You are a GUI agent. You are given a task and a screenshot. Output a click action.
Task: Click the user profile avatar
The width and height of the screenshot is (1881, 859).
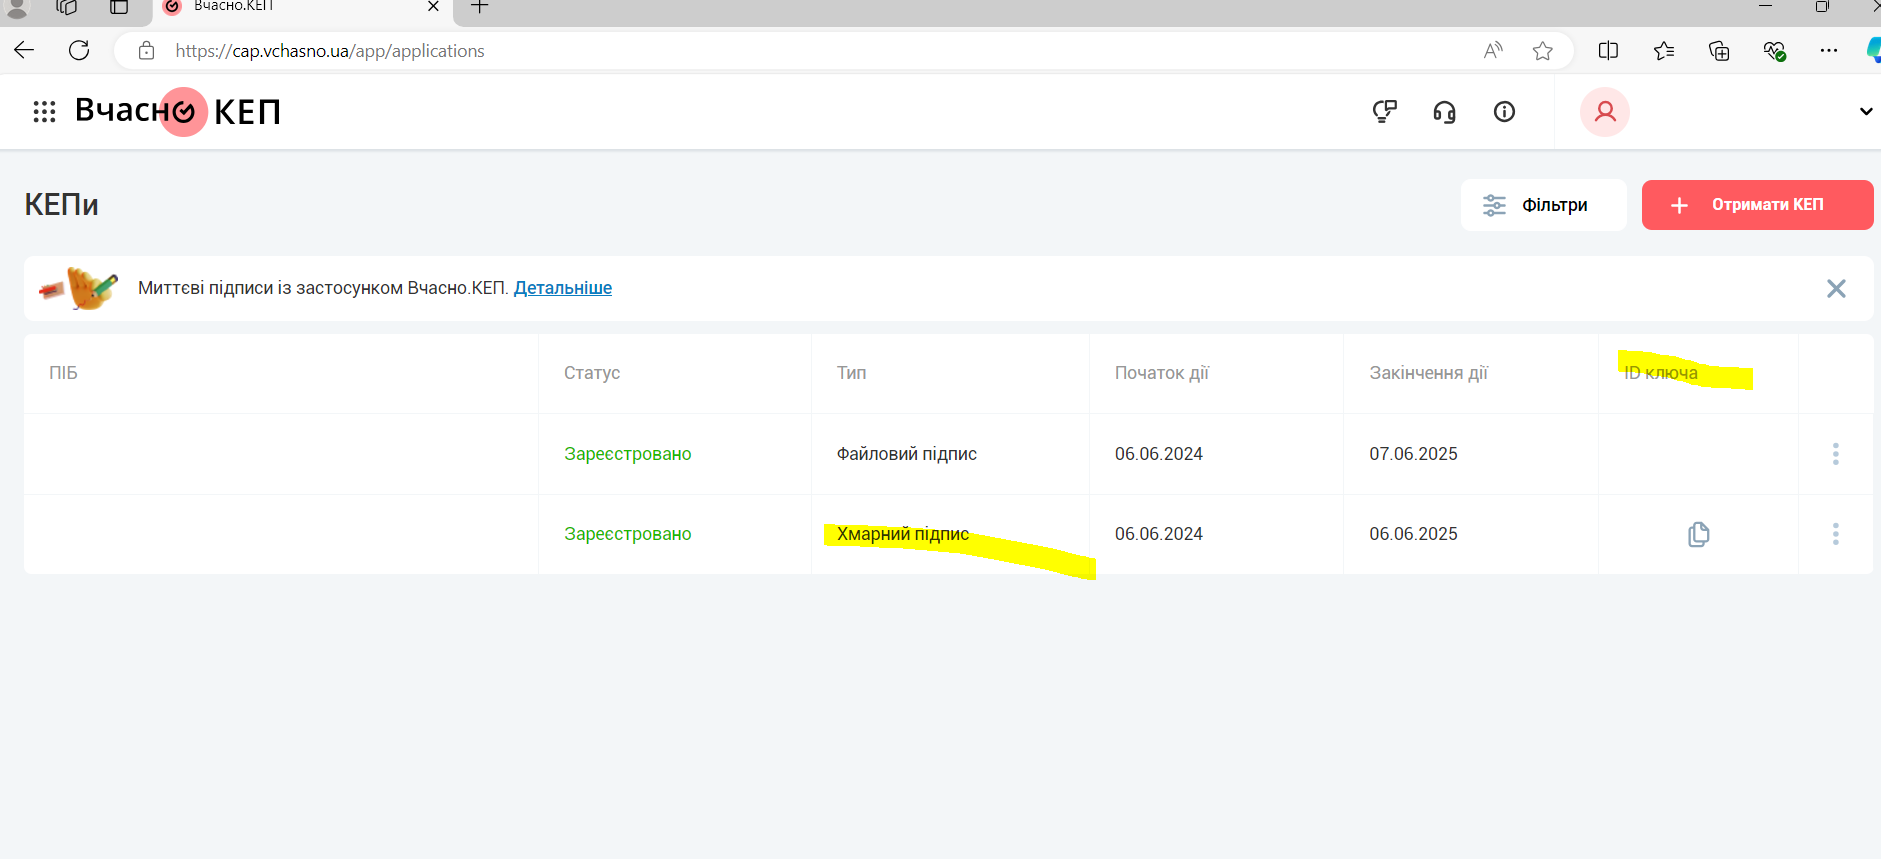pos(1605,112)
